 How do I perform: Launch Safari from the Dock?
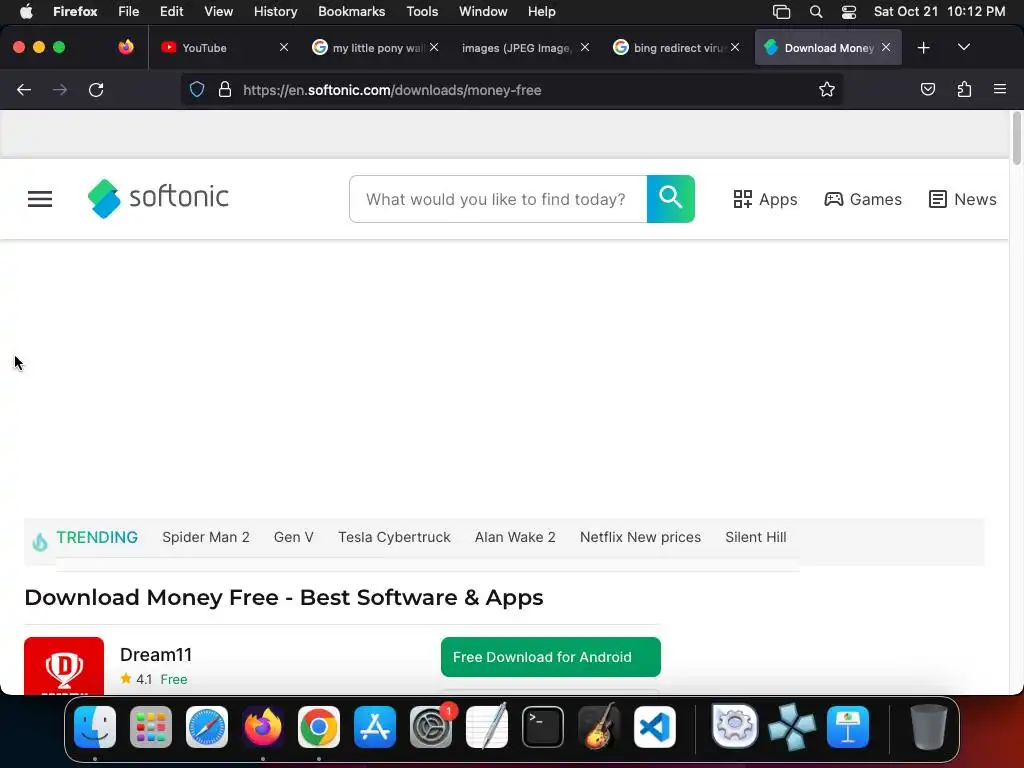(207, 727)
